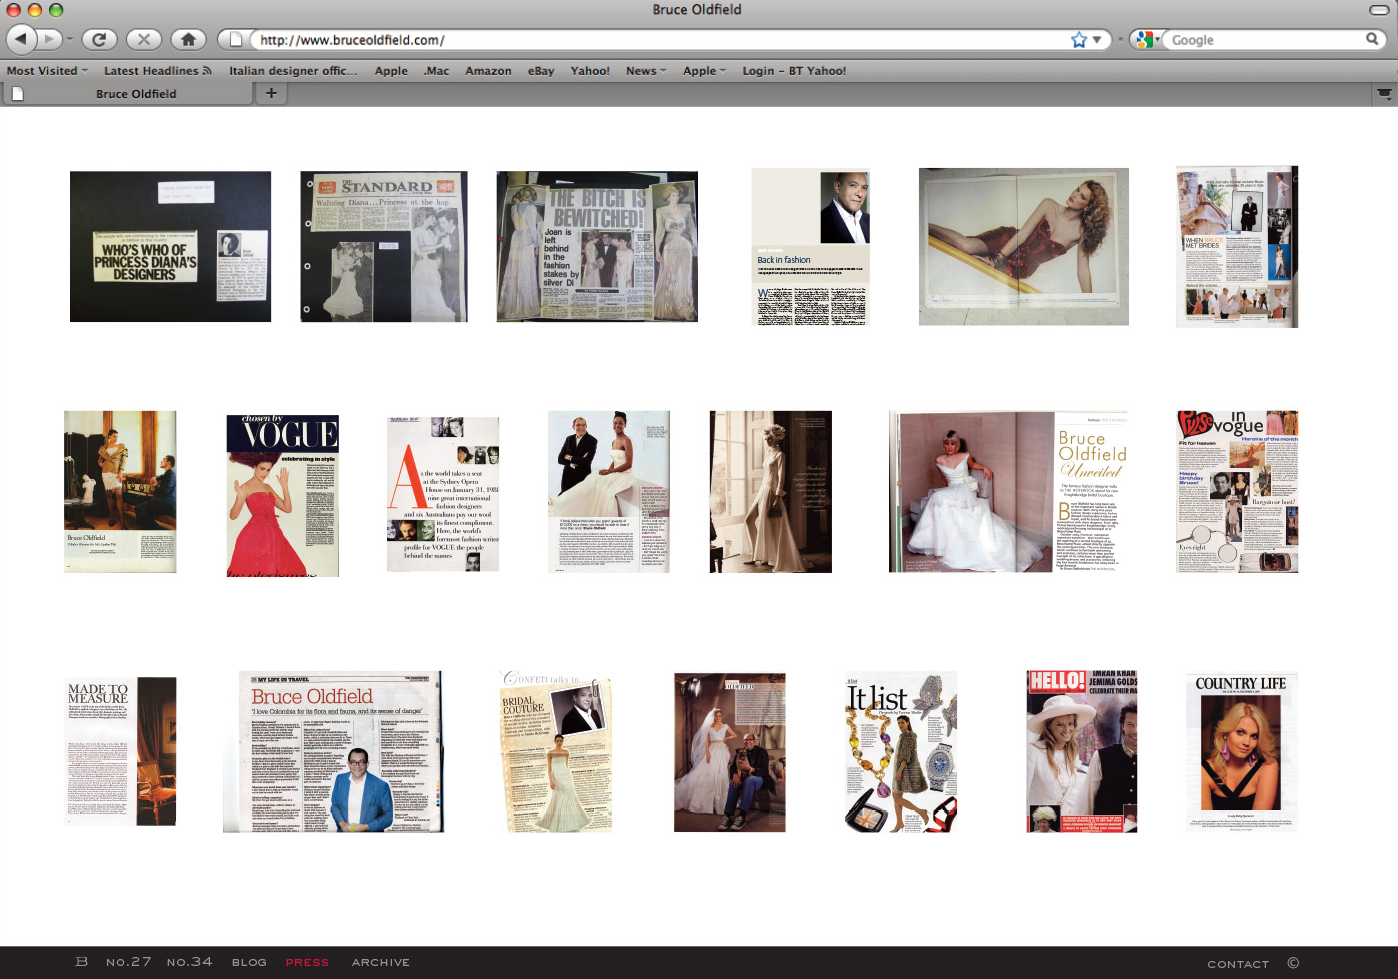1398x979 pixels.
Task: Go back to the previous page
Action: 22,39
